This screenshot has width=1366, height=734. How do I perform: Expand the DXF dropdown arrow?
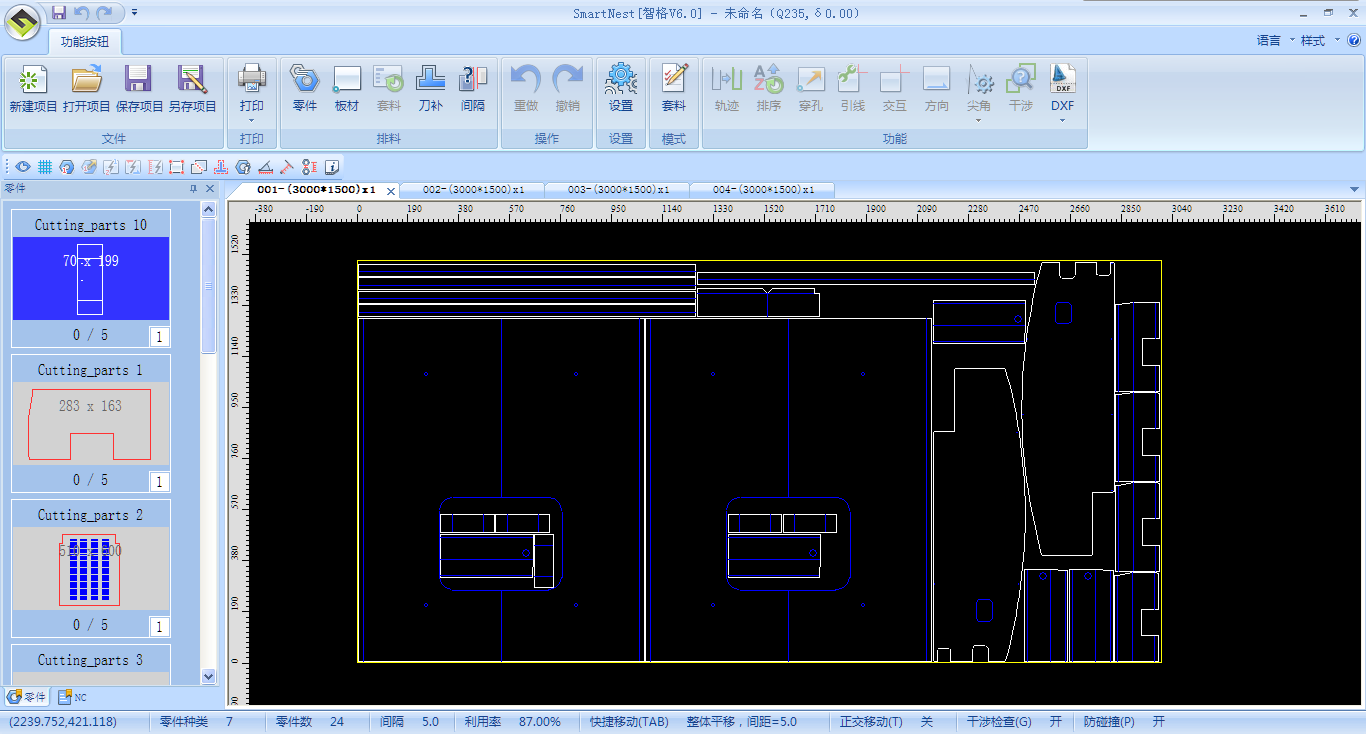[x=1062, y=120]
